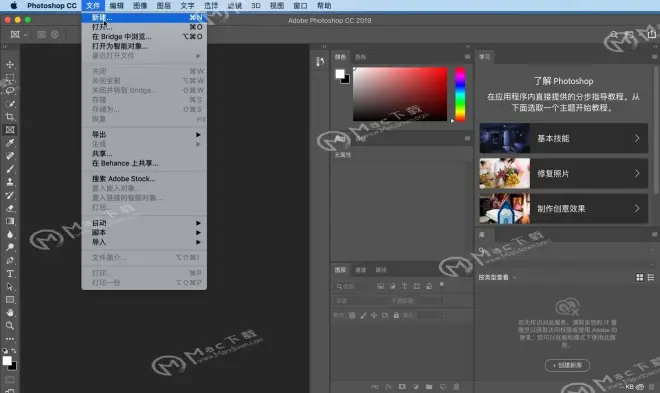660x393 pixels.
Task: Select the Path Selection tool
Action: click(10, 287)
